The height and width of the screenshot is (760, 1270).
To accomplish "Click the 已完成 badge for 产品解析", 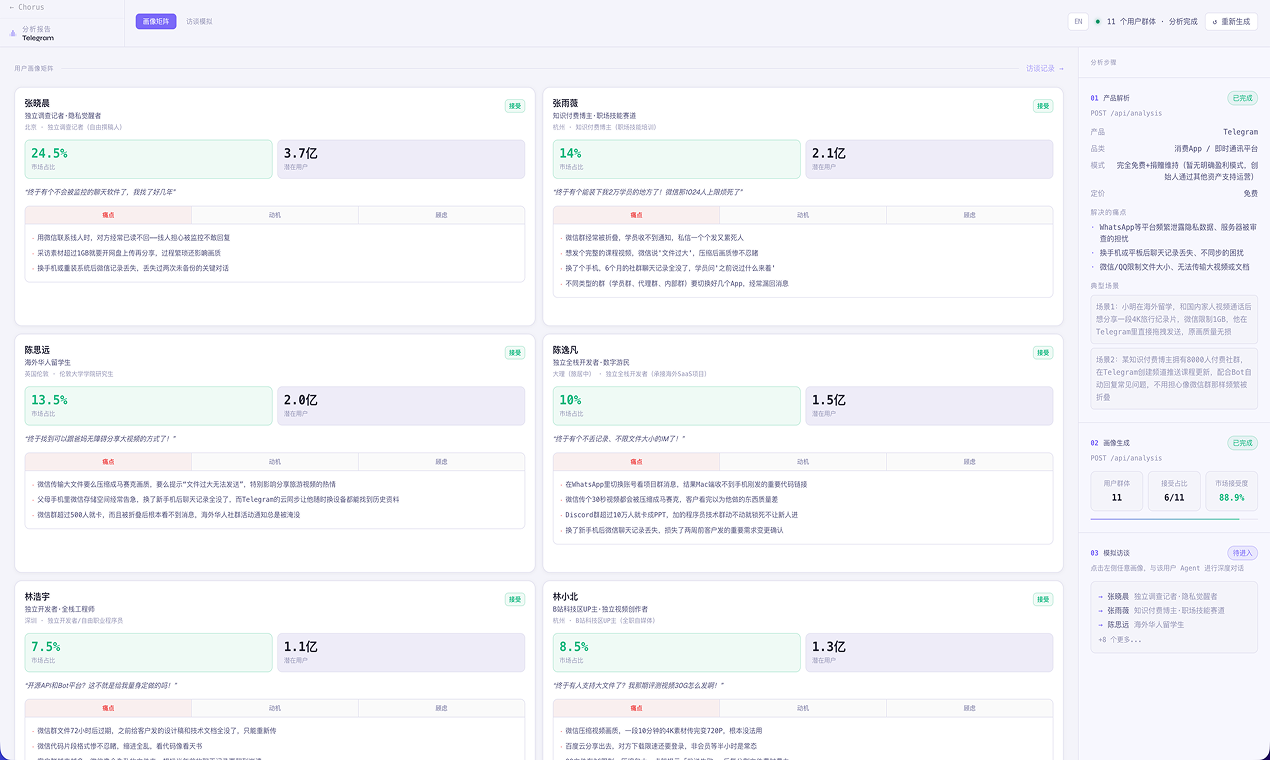I will (x=1243, y=98).
